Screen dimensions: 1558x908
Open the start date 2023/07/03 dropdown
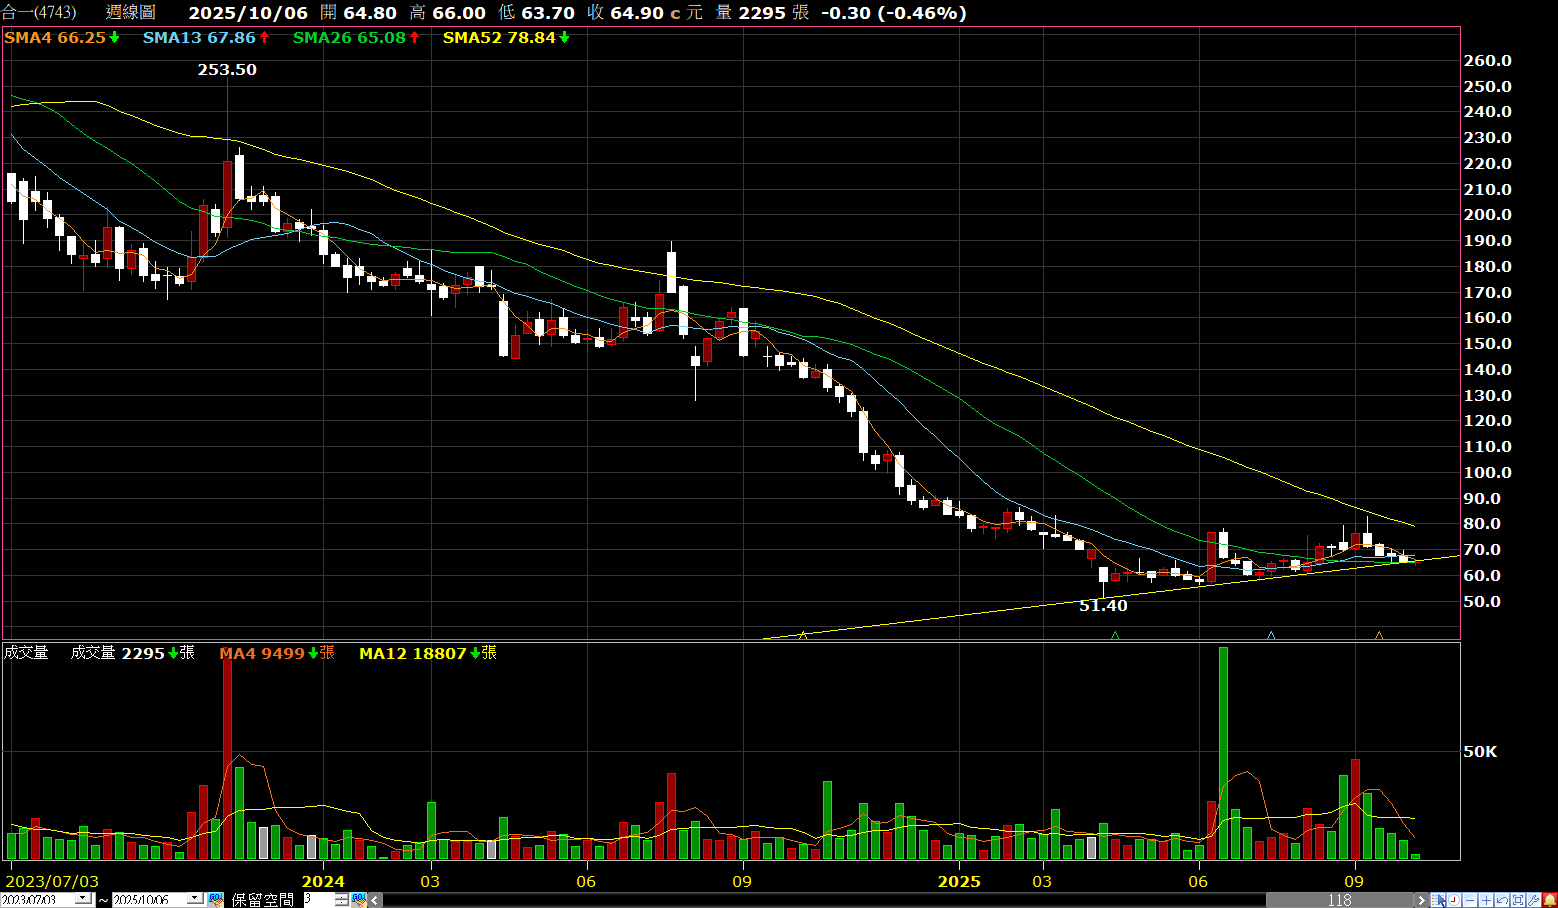point(85,900)
